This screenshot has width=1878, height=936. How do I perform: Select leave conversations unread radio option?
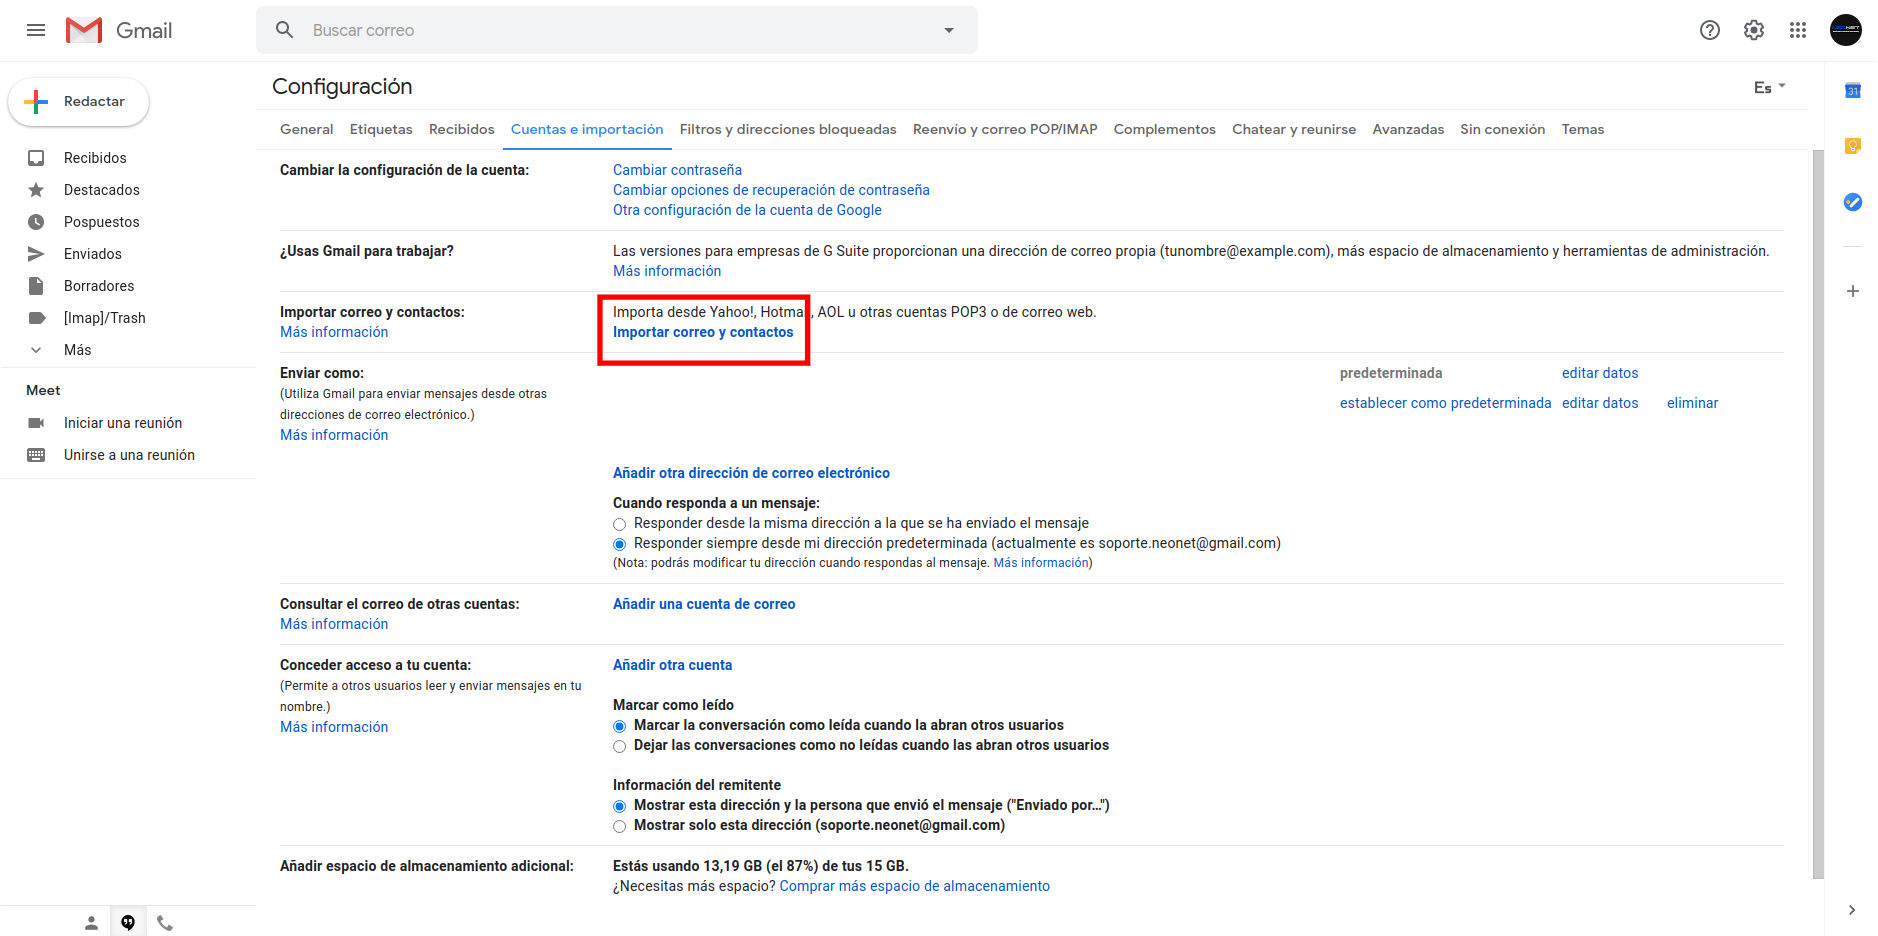(x=620, y=746)
